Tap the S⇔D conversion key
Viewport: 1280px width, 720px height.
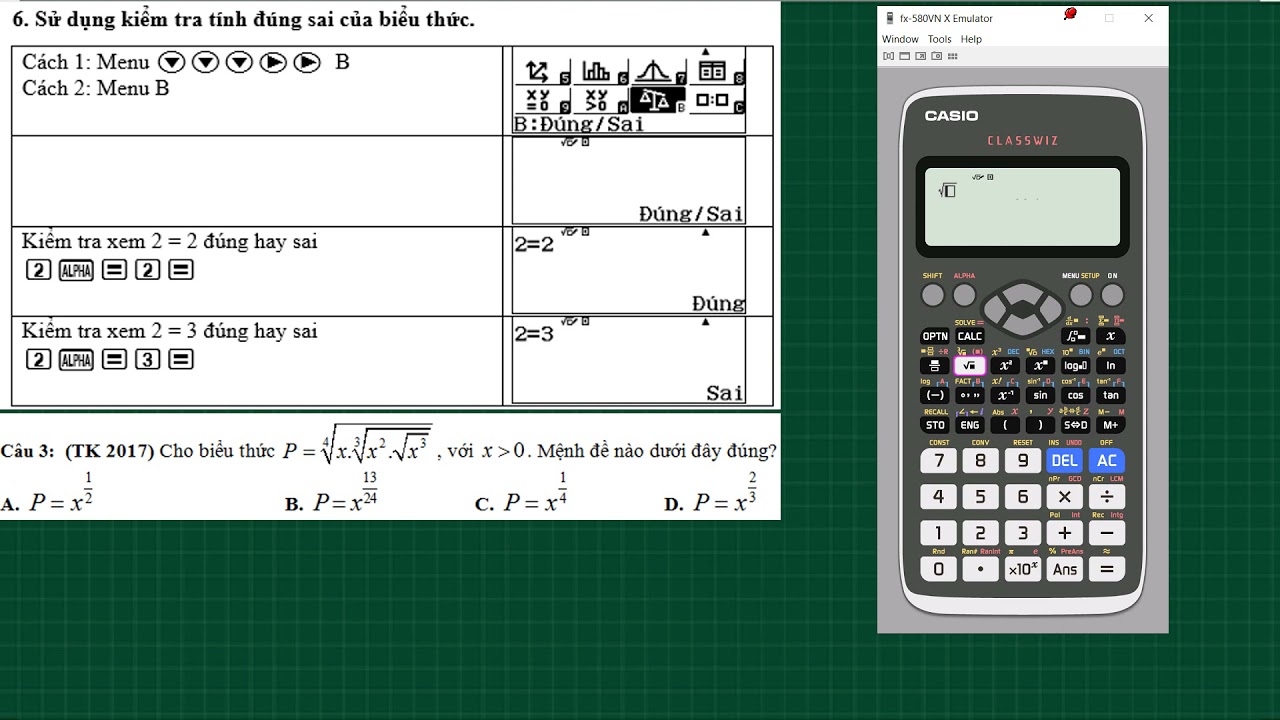[x=1075, y=425]
